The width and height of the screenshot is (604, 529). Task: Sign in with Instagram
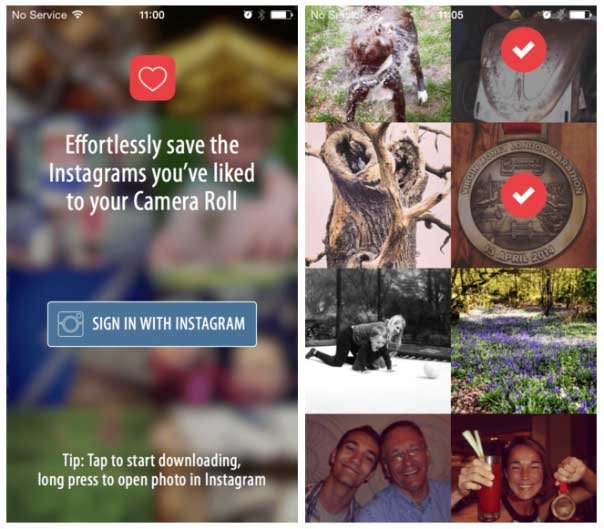coord(152,324)
